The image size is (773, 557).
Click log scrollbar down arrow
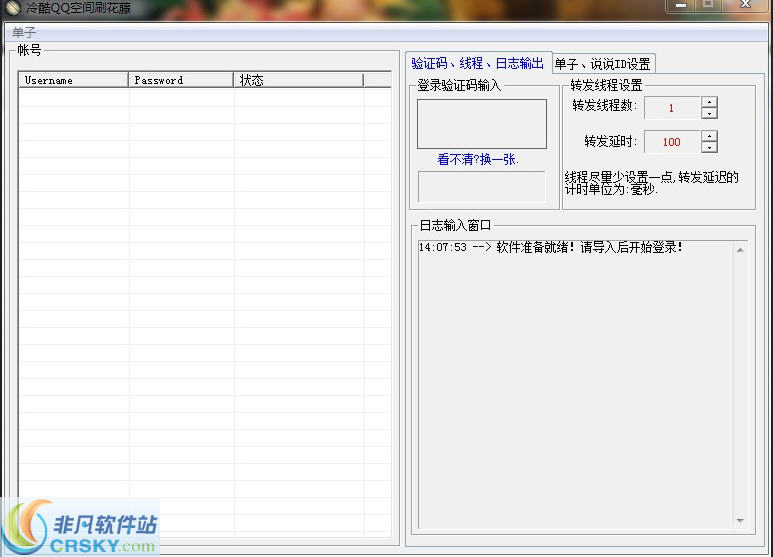pyautogui.click(x=740, y=521)
